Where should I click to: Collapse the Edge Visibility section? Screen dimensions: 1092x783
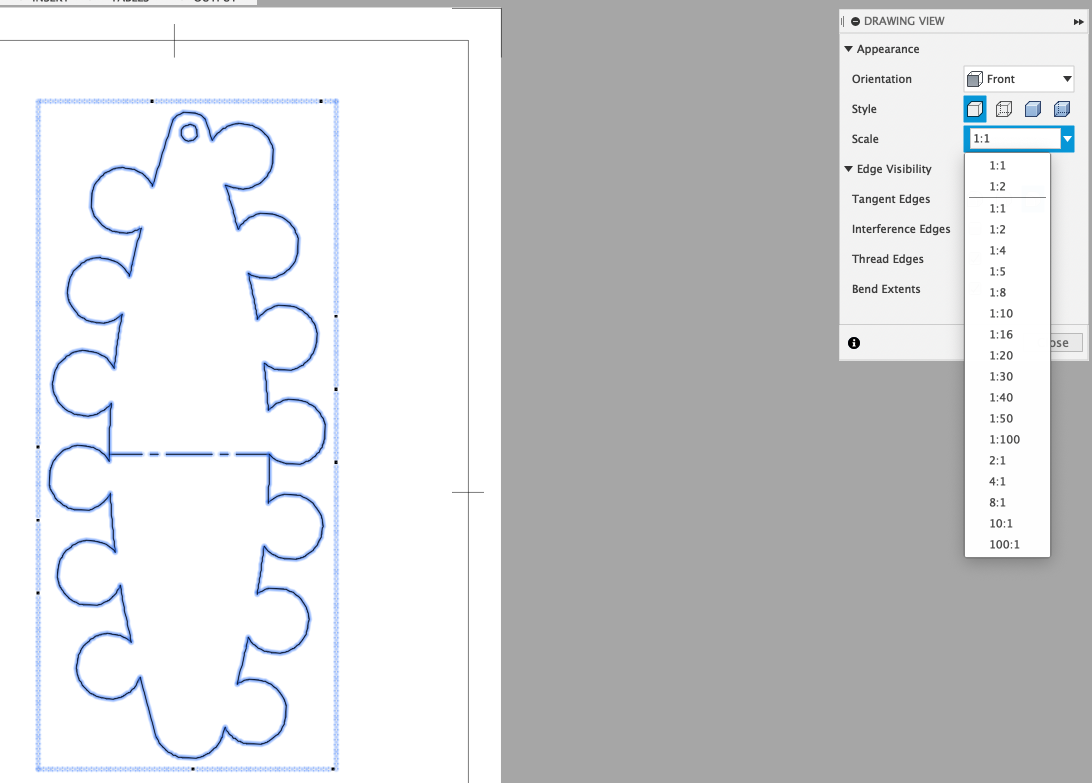[848, 169]
